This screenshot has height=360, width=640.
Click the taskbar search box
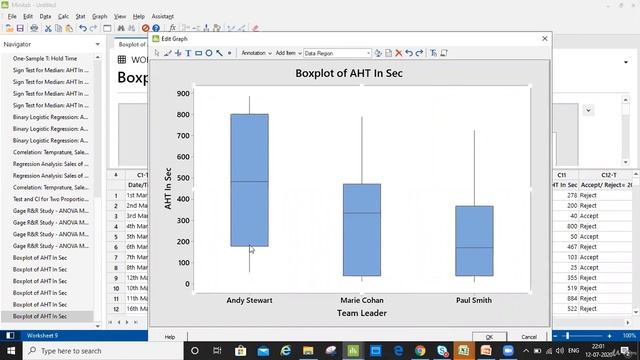103,351
